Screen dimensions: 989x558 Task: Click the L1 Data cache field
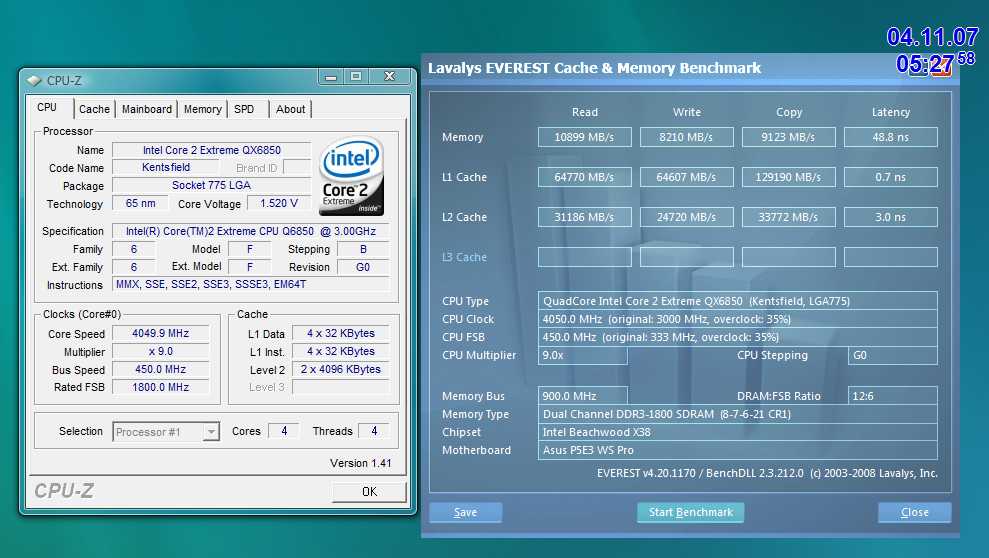click(341, 333)
